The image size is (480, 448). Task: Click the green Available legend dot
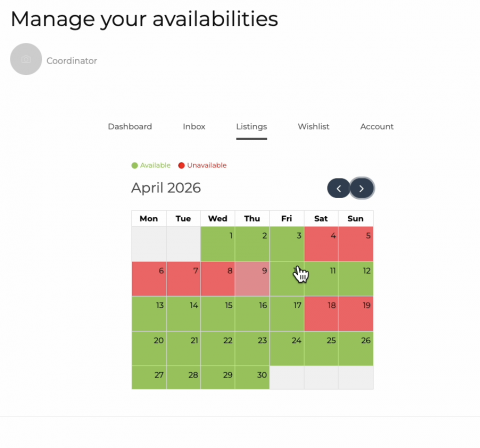point(135,166)
